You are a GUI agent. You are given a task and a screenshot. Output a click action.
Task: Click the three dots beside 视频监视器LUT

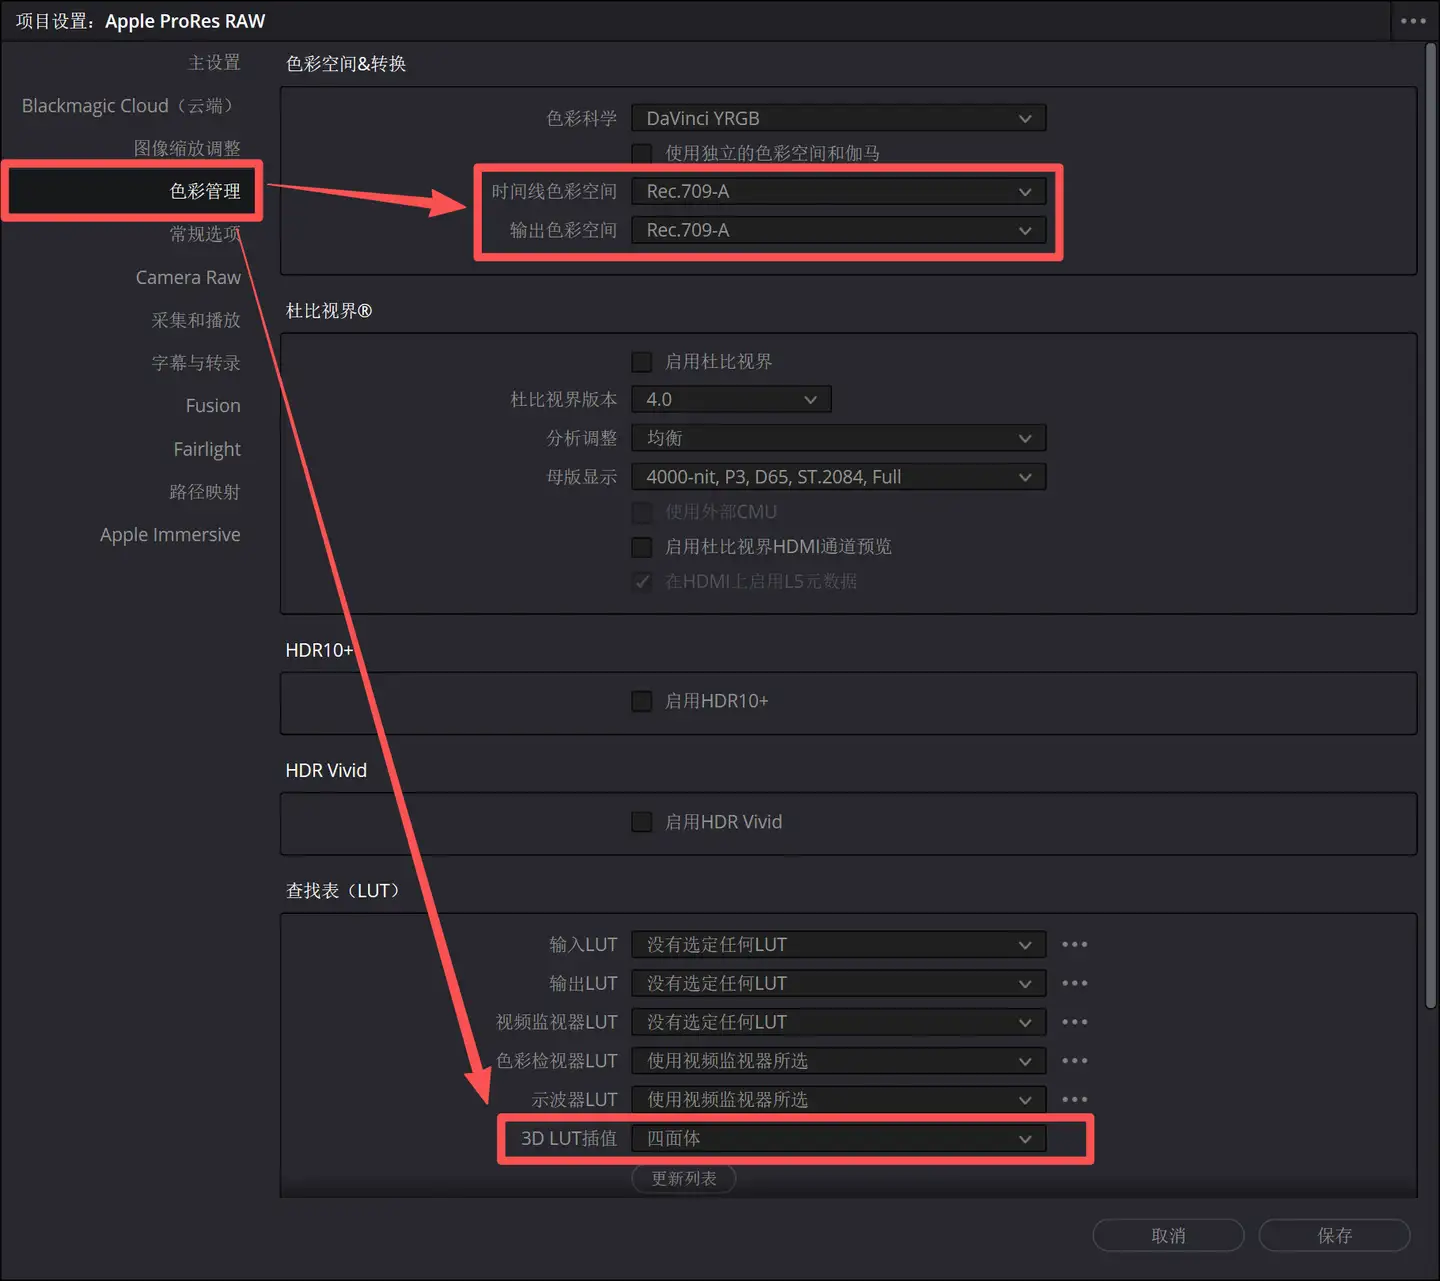[x=1075, y=1022]
